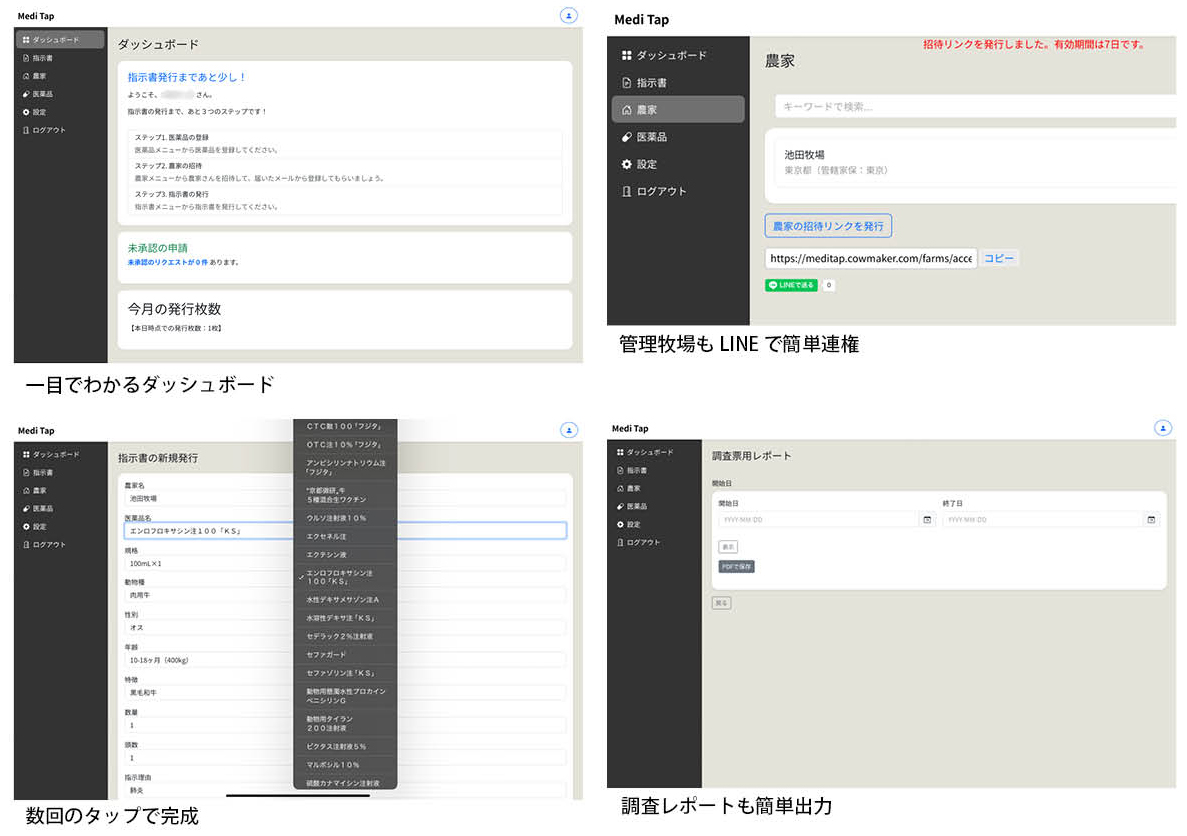This screenshot has width=1187, height=836.
Task: Open the 医薬品名 select field in form
Action: tap(343, 531)
